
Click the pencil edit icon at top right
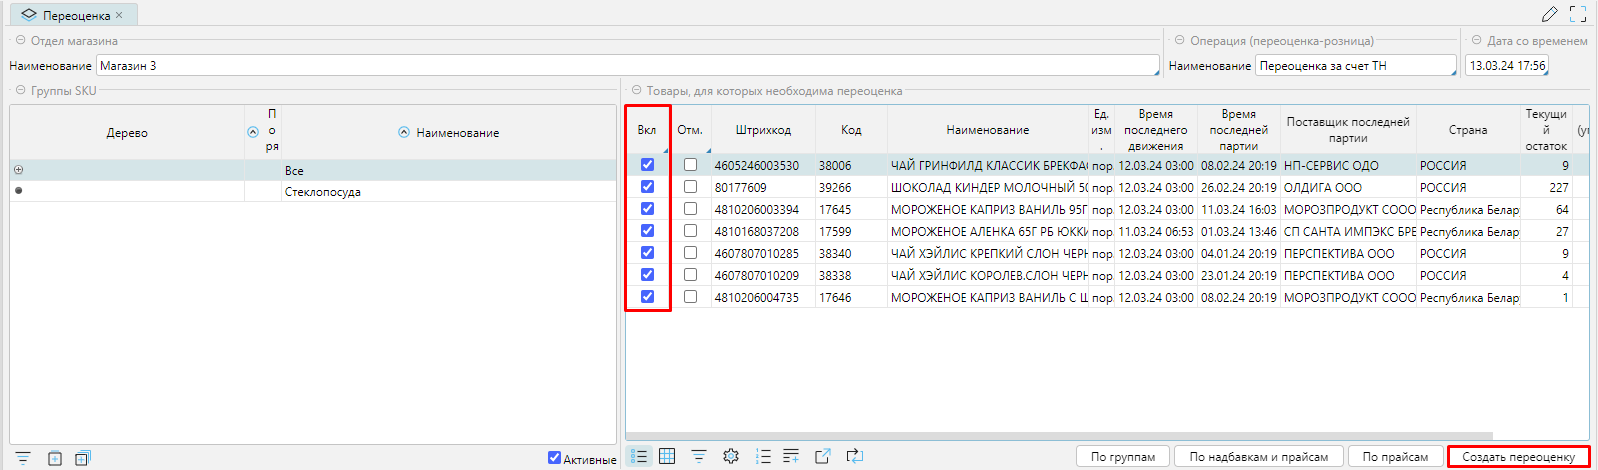point(1549,14)
